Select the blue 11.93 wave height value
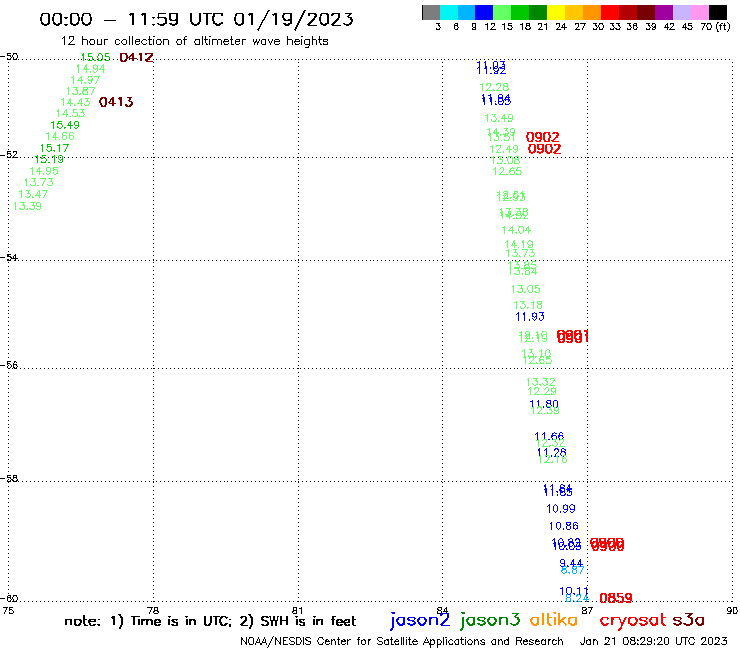740x650 pixels. [530, 317]
